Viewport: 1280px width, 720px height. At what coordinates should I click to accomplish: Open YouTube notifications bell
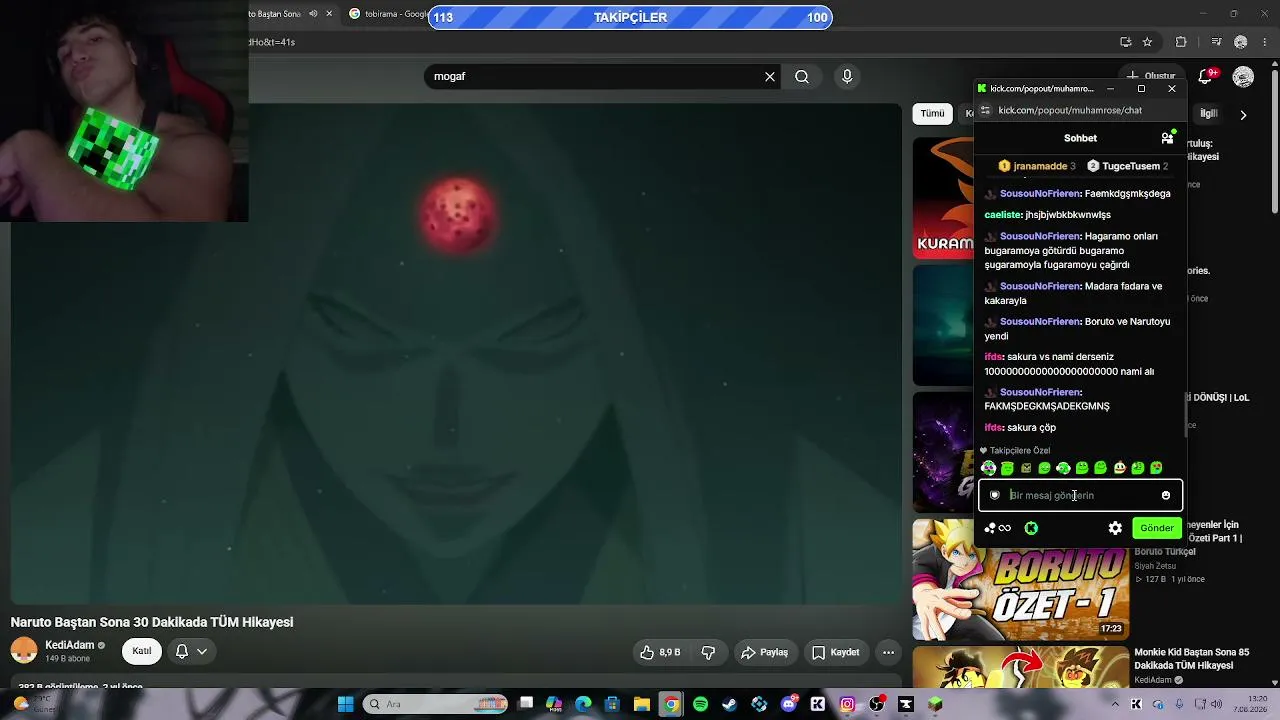1205,77
